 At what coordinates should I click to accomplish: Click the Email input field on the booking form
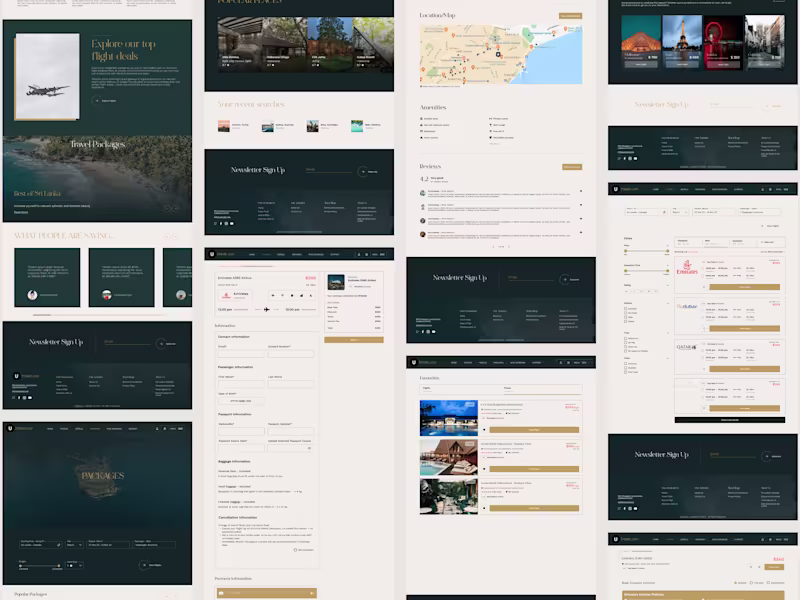click(x=241, y=354)
